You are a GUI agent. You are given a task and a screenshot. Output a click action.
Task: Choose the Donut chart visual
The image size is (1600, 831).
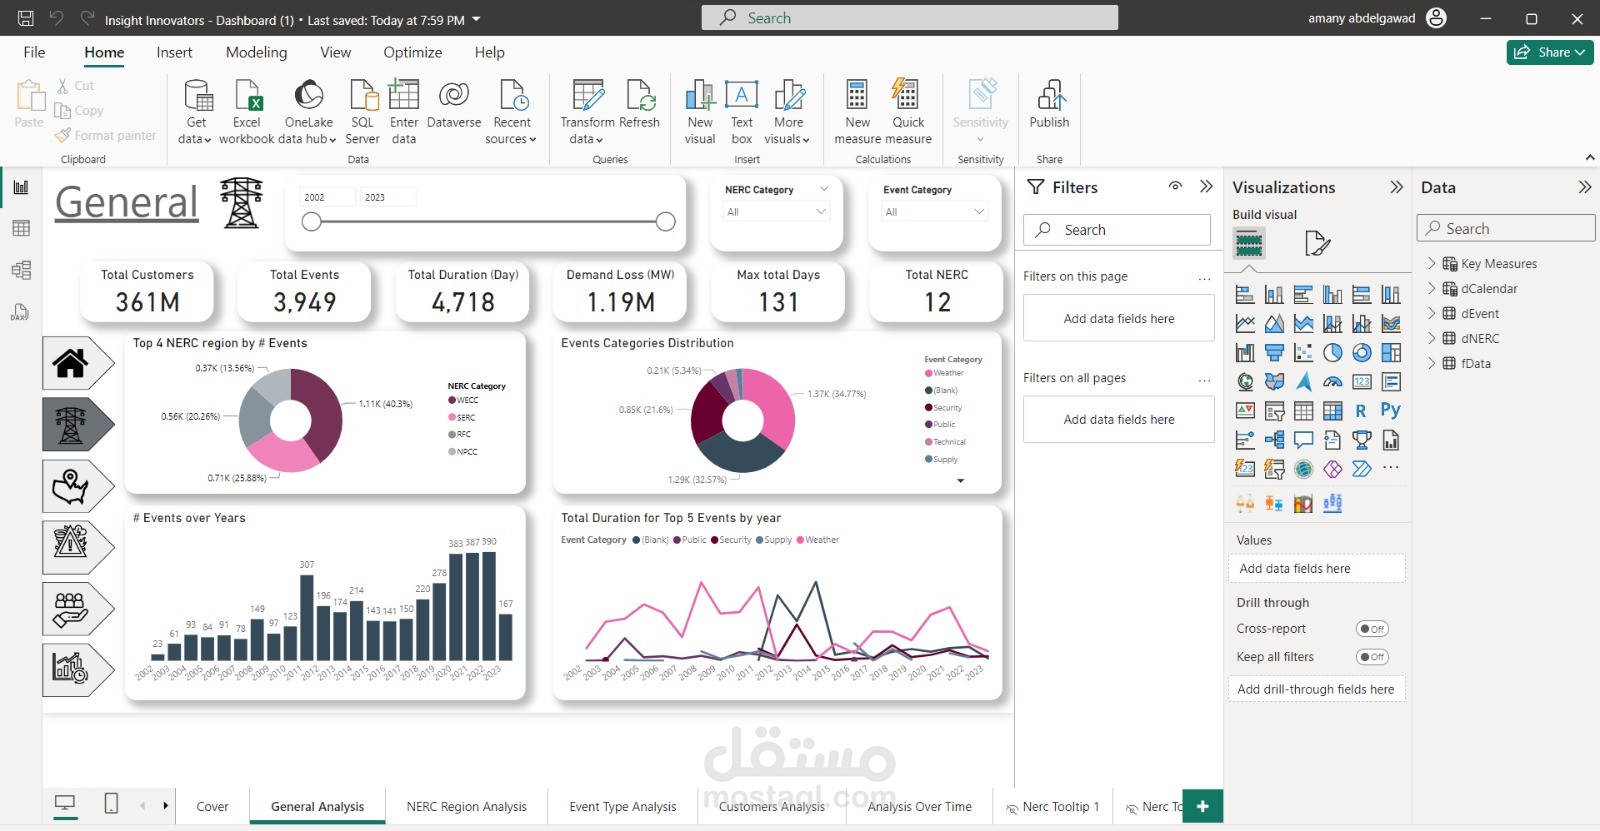pos(1362,352)
